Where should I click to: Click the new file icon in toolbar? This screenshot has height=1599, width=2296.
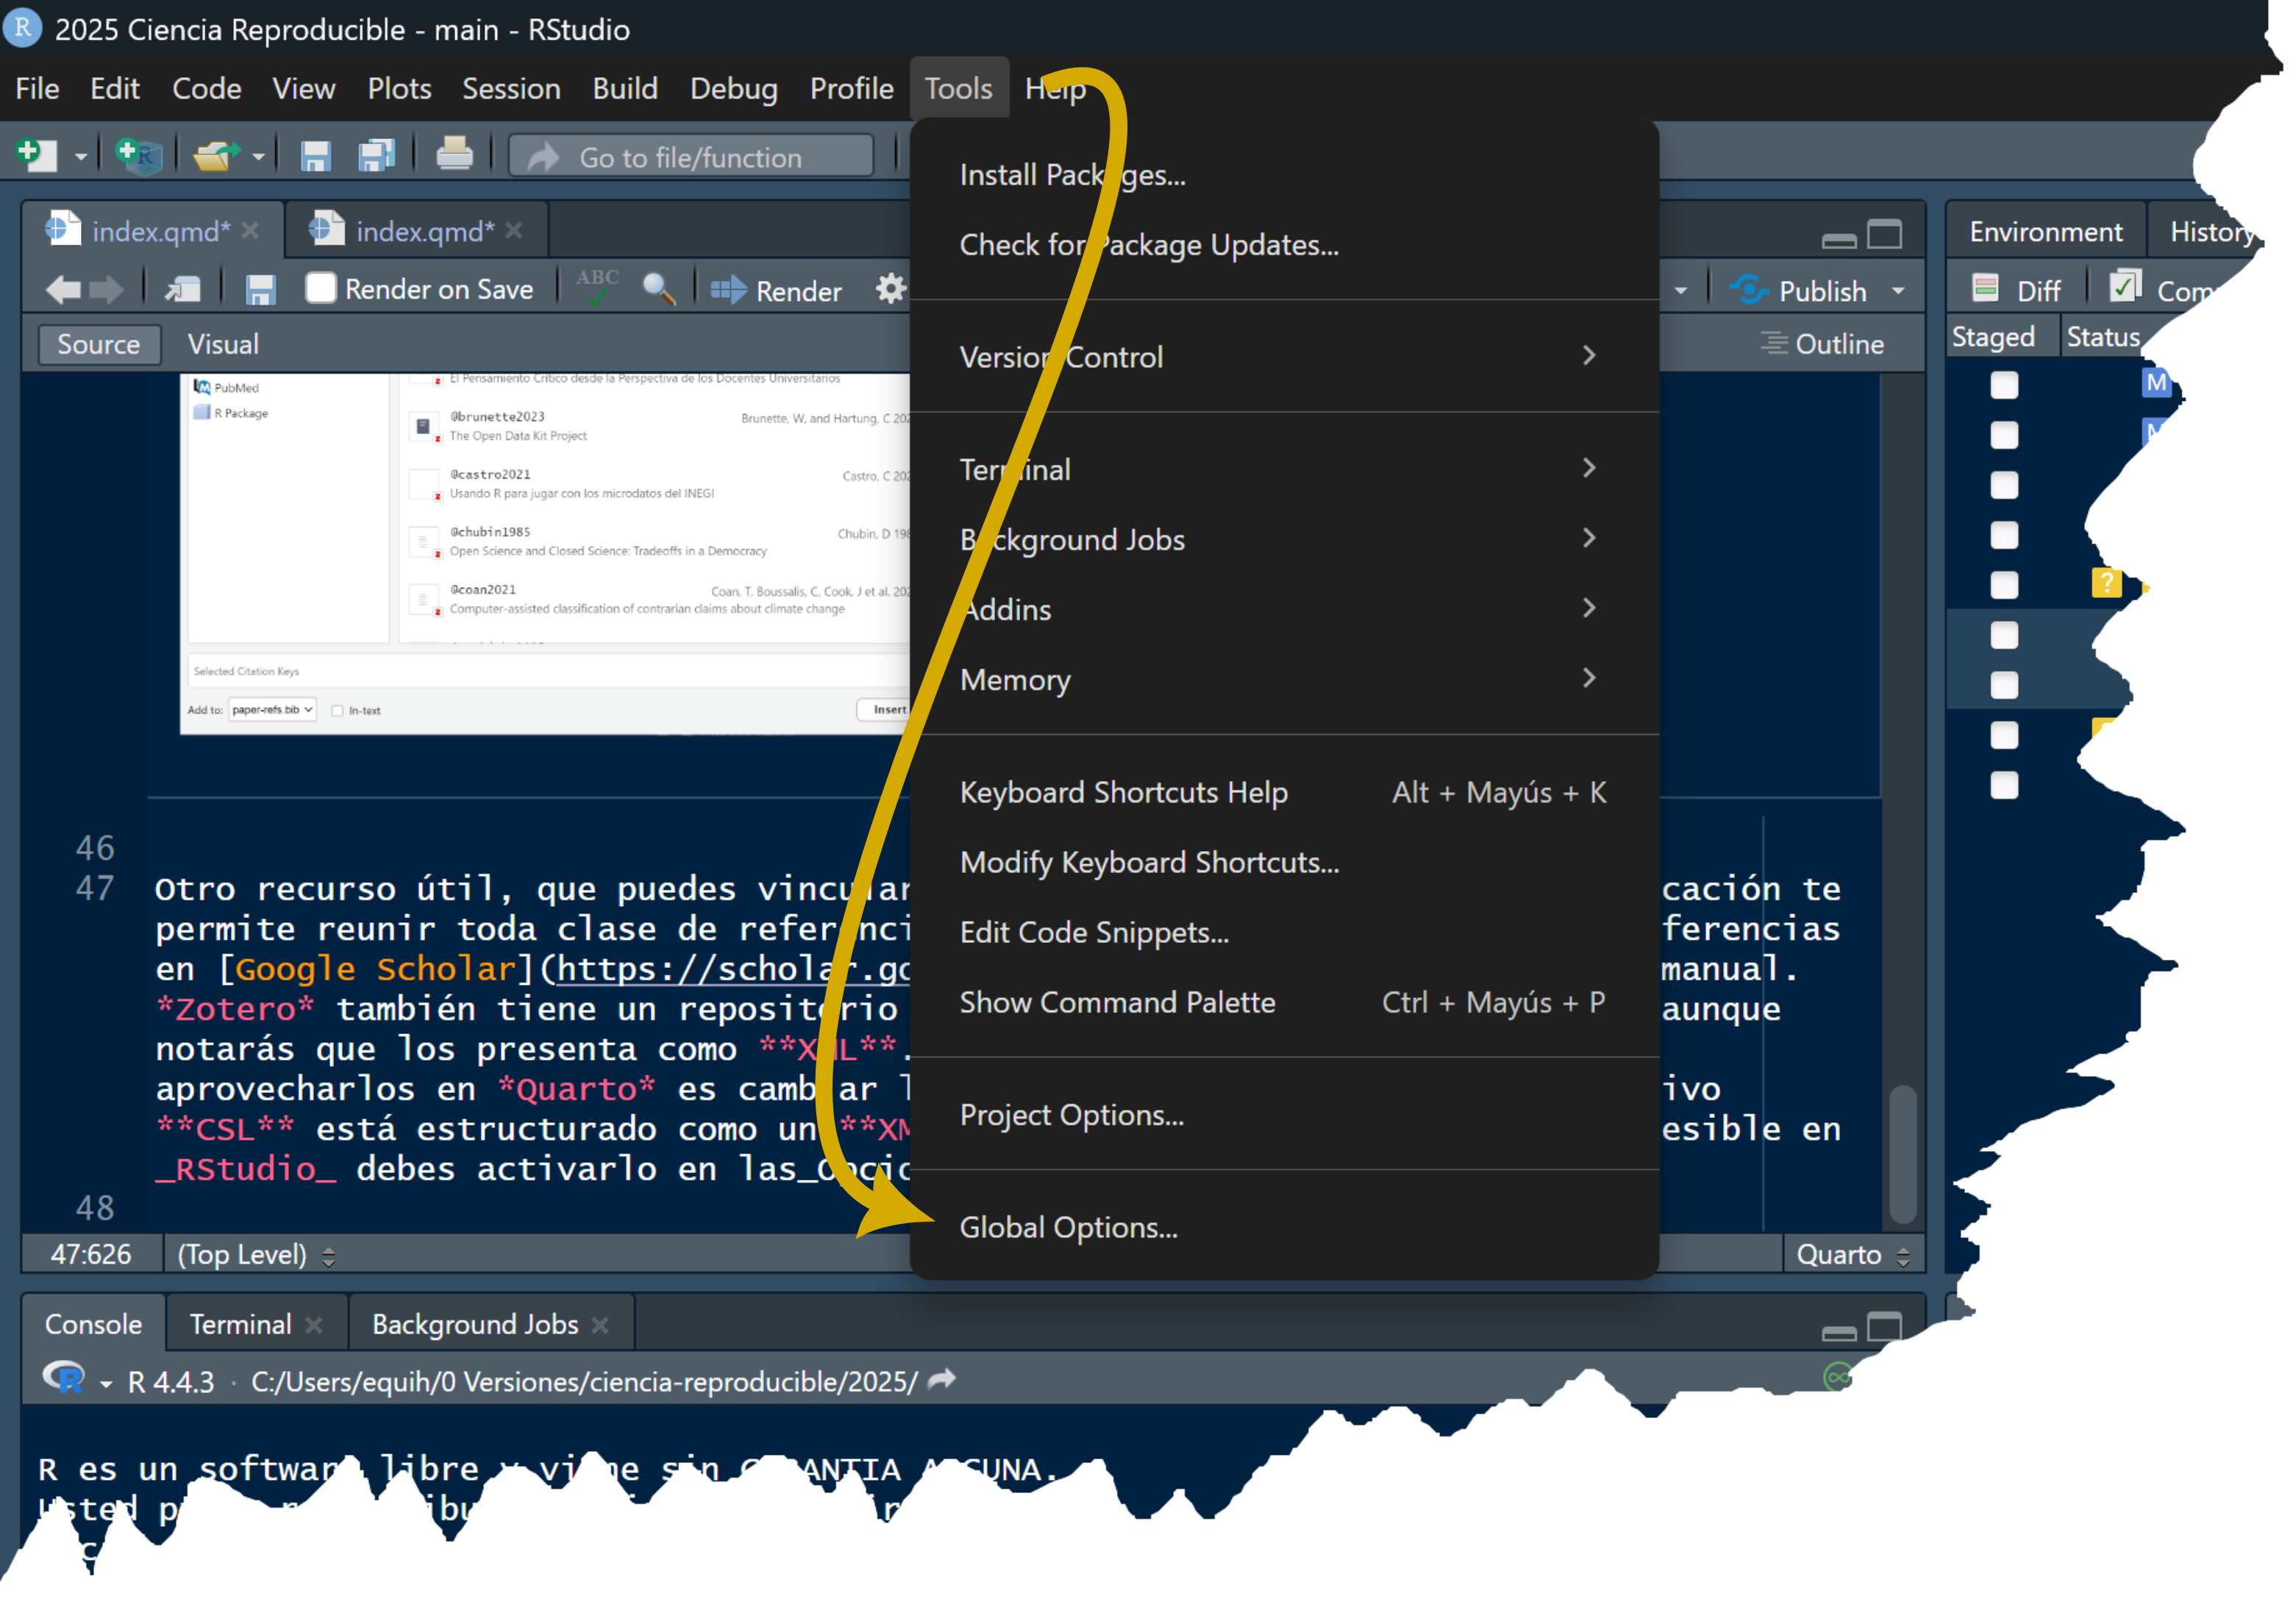coord(37,155)
